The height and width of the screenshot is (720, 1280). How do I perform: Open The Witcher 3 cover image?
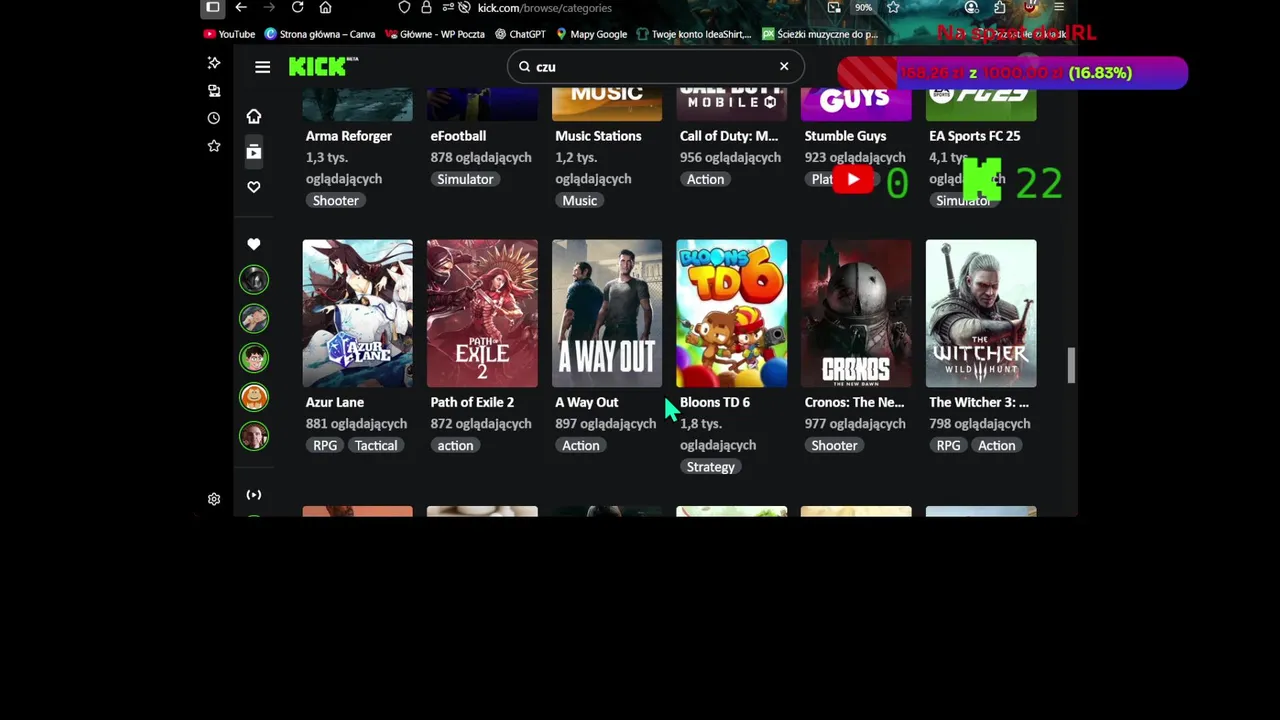pos(981,313)
